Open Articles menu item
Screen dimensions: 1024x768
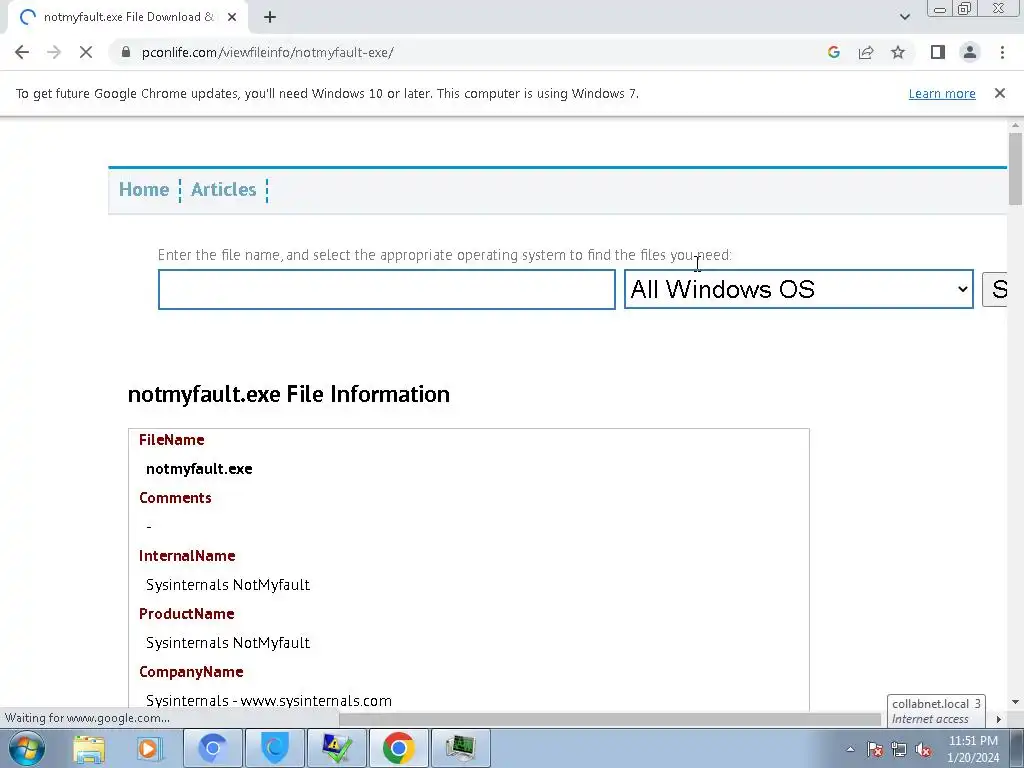pyautogui.click(x=223, y=189)
